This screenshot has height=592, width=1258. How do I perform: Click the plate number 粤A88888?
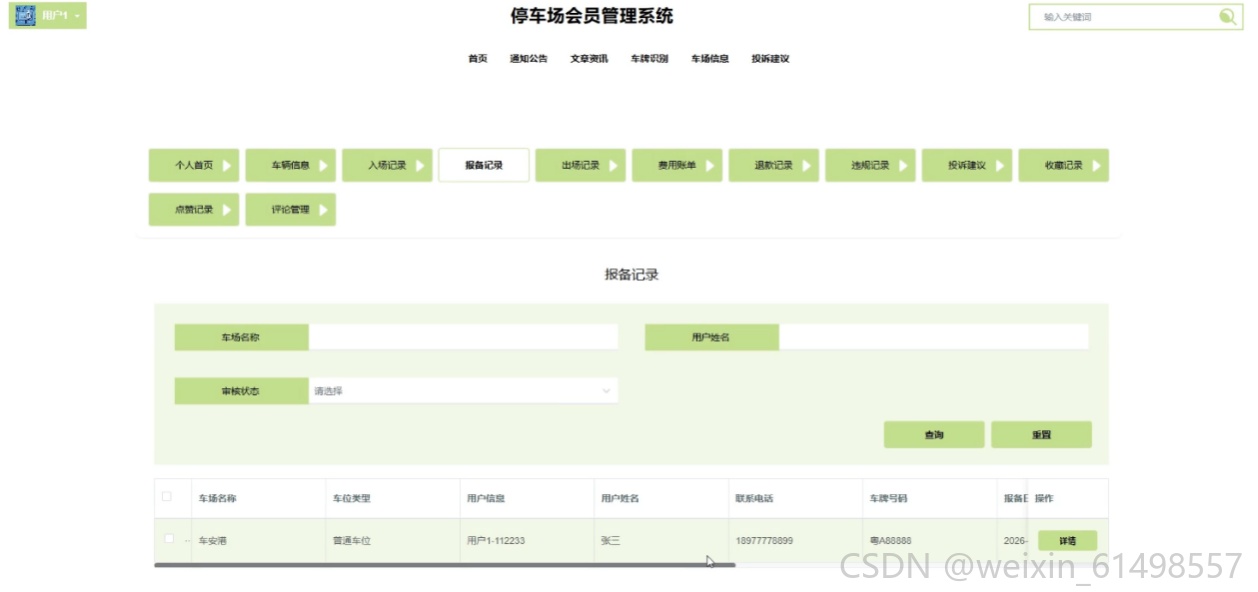(890, 541)
